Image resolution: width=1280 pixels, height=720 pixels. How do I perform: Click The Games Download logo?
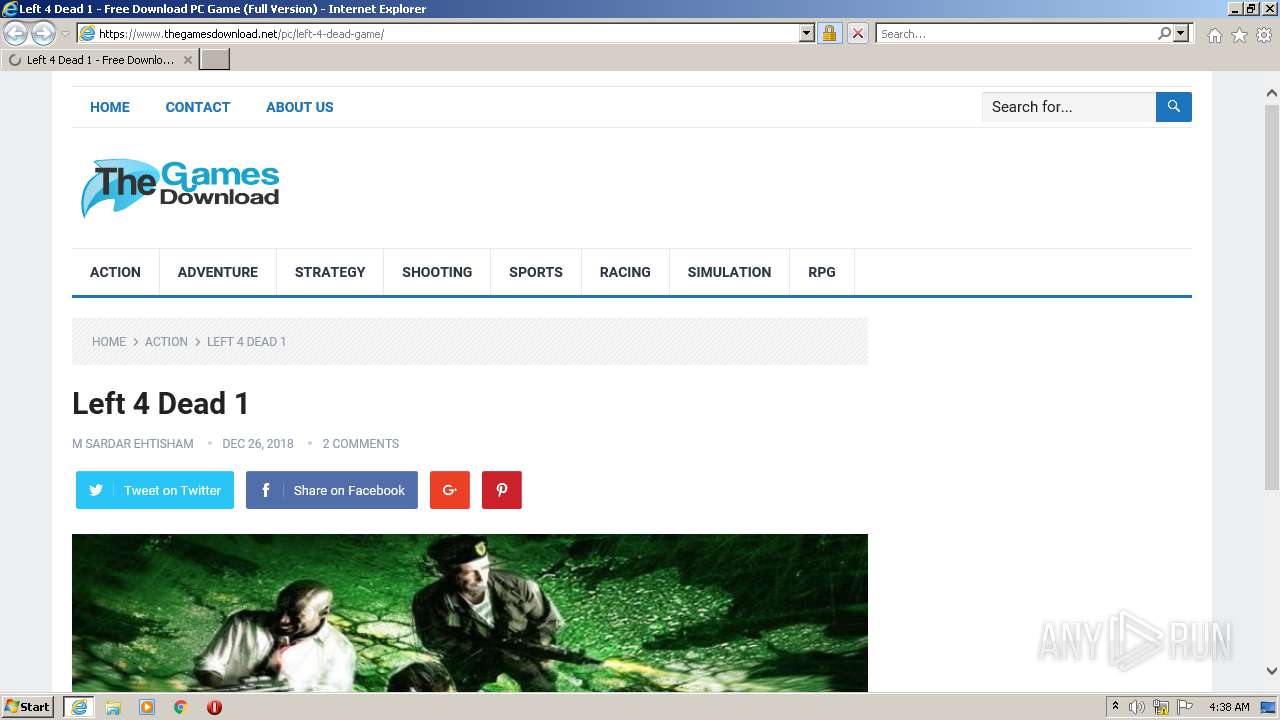point(180,188)
